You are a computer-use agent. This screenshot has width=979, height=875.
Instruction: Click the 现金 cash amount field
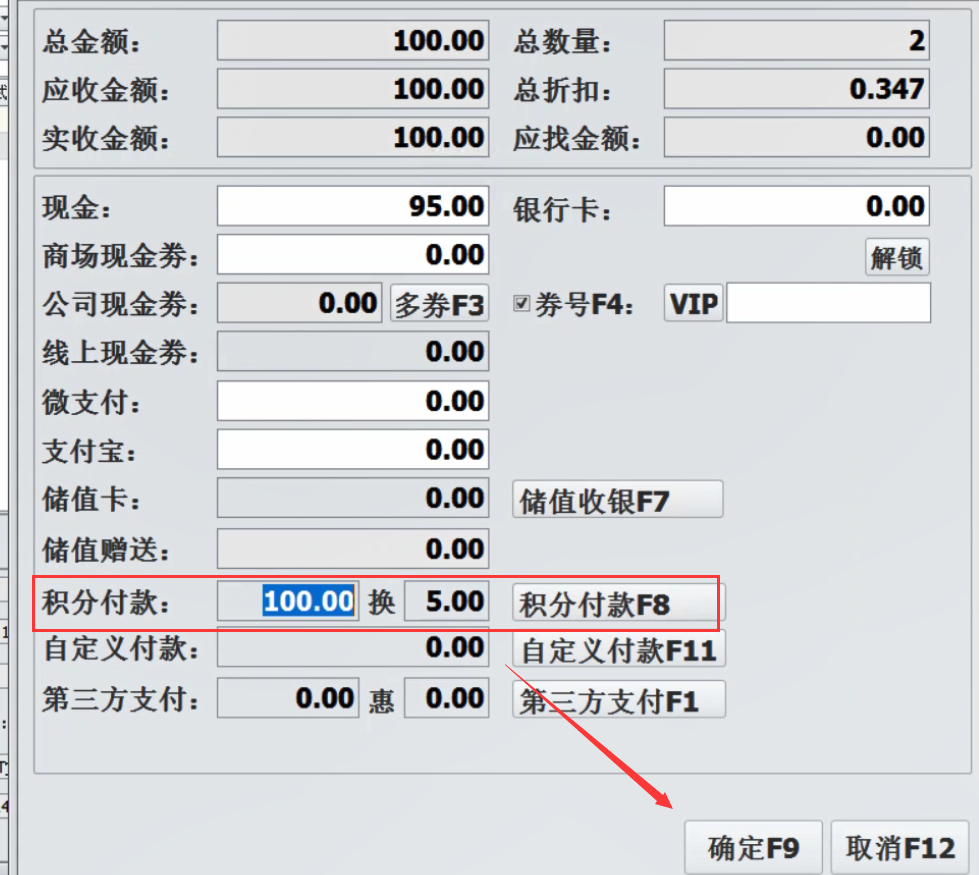point(352,207)
